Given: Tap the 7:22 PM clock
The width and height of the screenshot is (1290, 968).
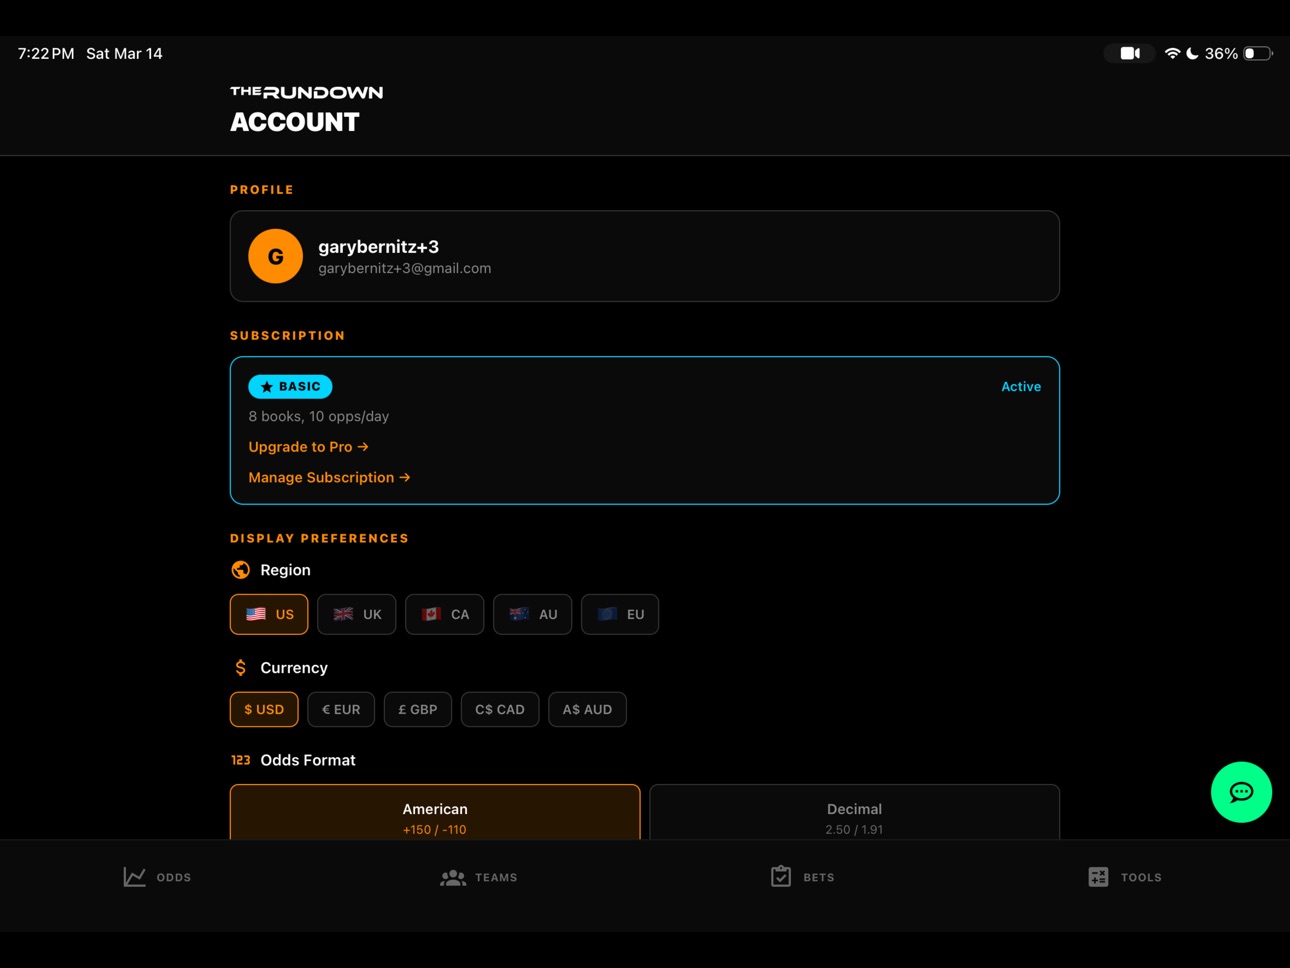Looking at the screenshot, I should click(x=46, y=54).
